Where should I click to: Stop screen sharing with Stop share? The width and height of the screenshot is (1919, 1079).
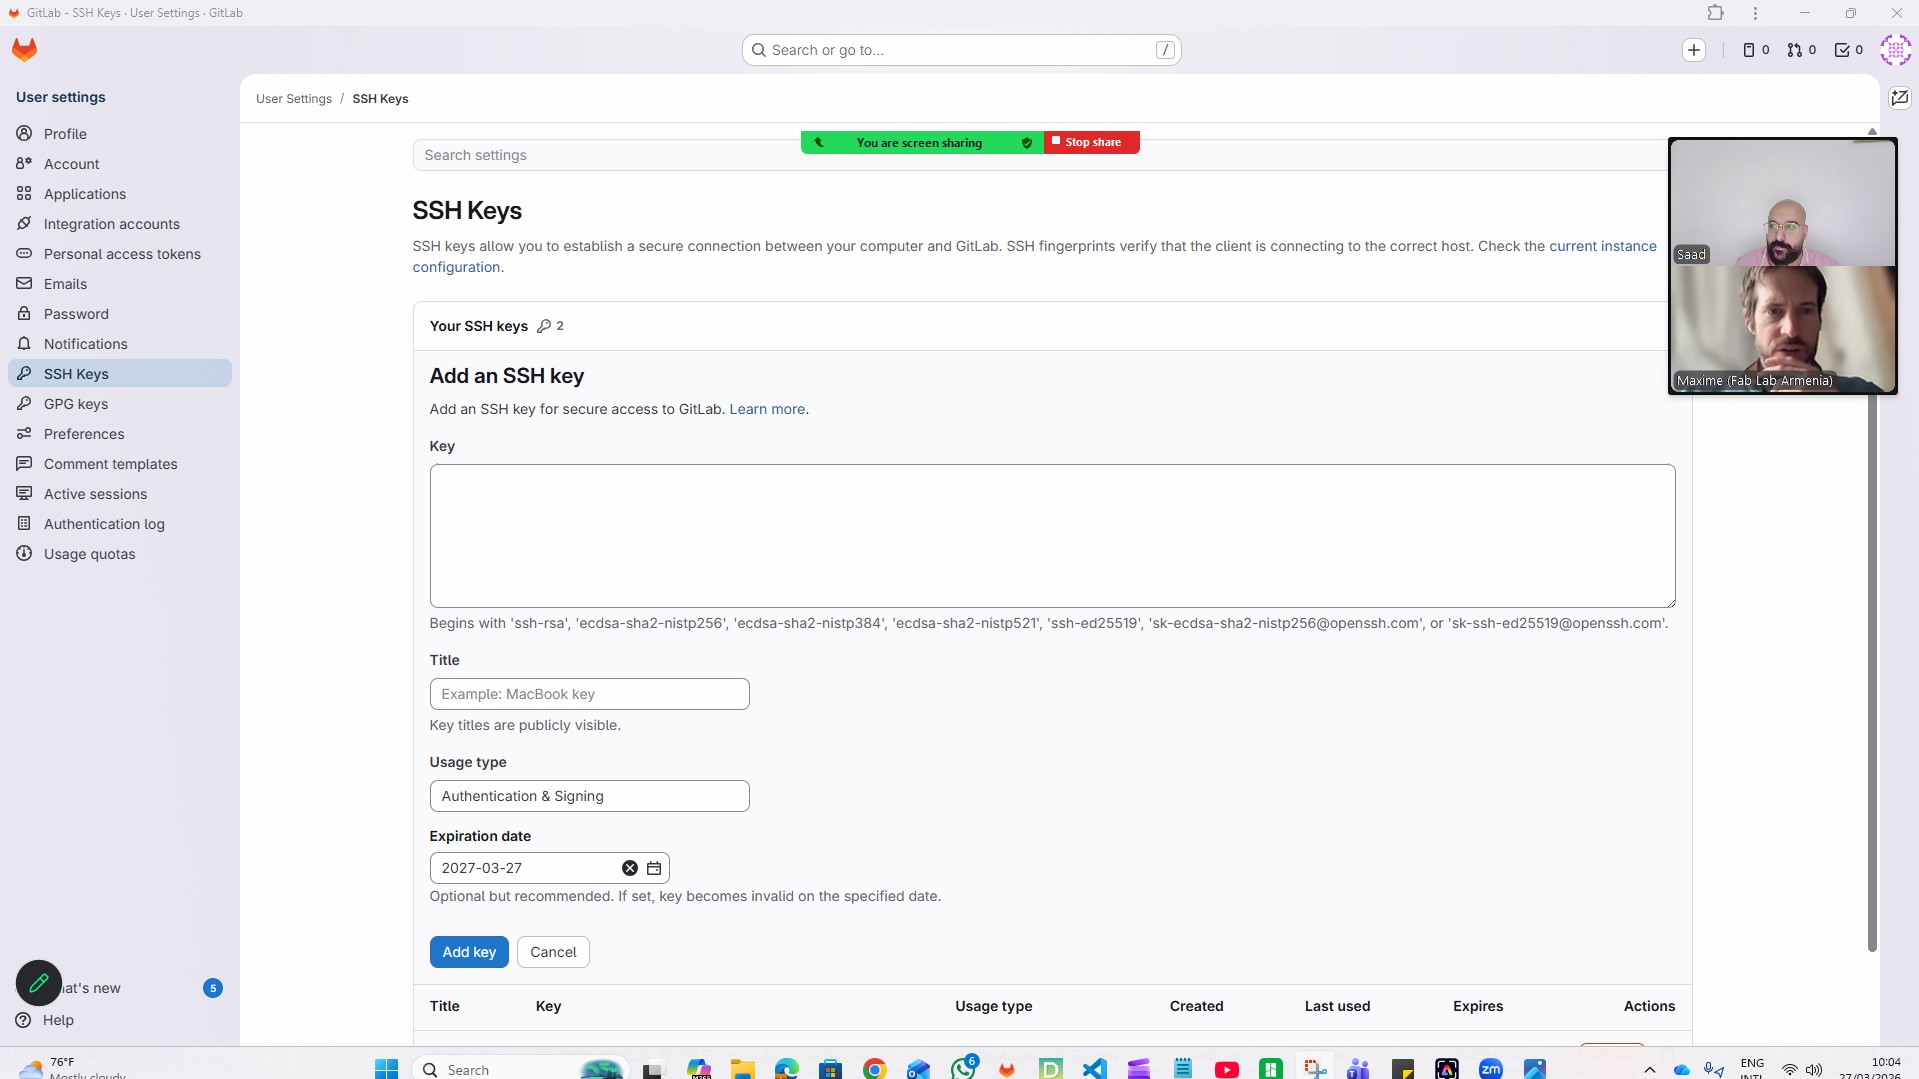coord(1092,142)
